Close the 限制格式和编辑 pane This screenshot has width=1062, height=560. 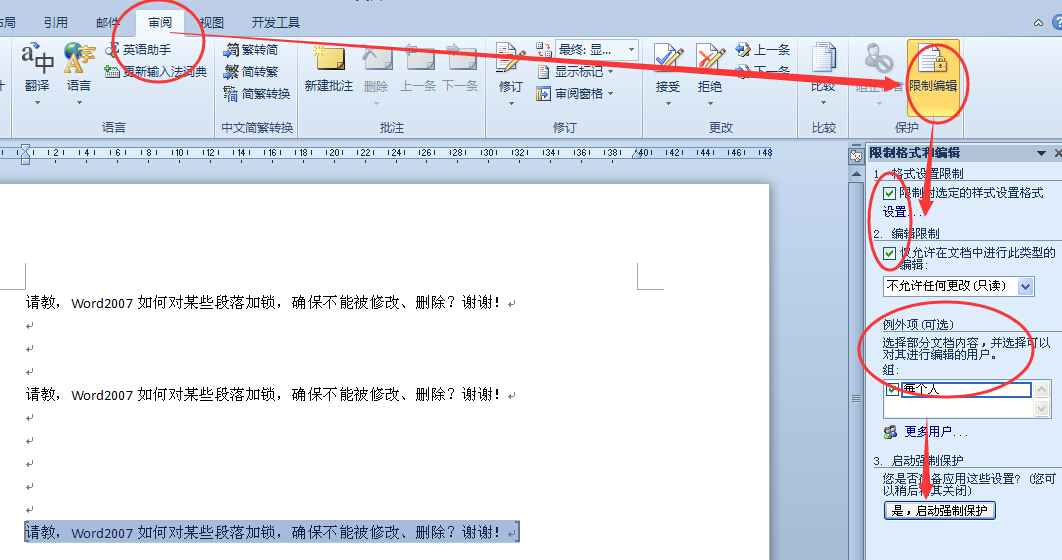coord(1057,154)
